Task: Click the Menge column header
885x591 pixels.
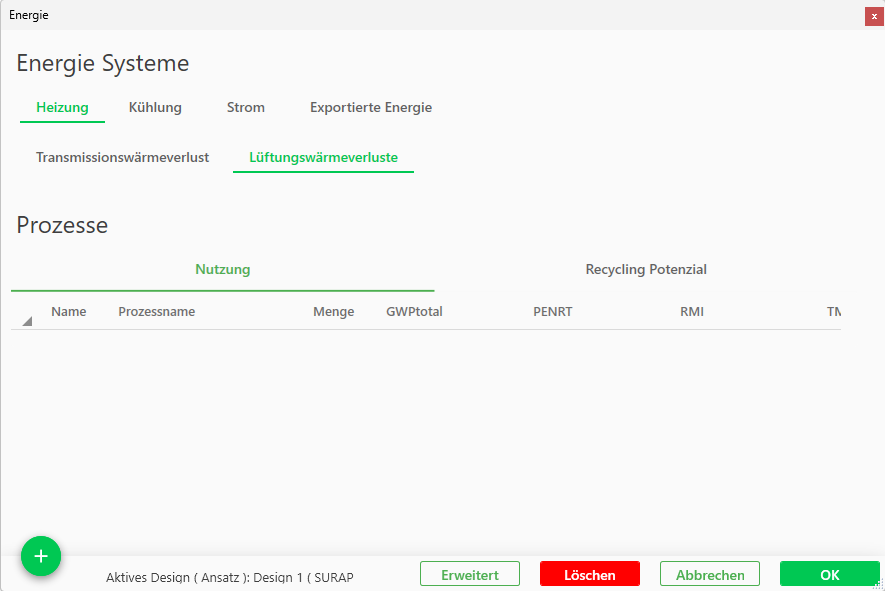Action: tap(334, 312)
